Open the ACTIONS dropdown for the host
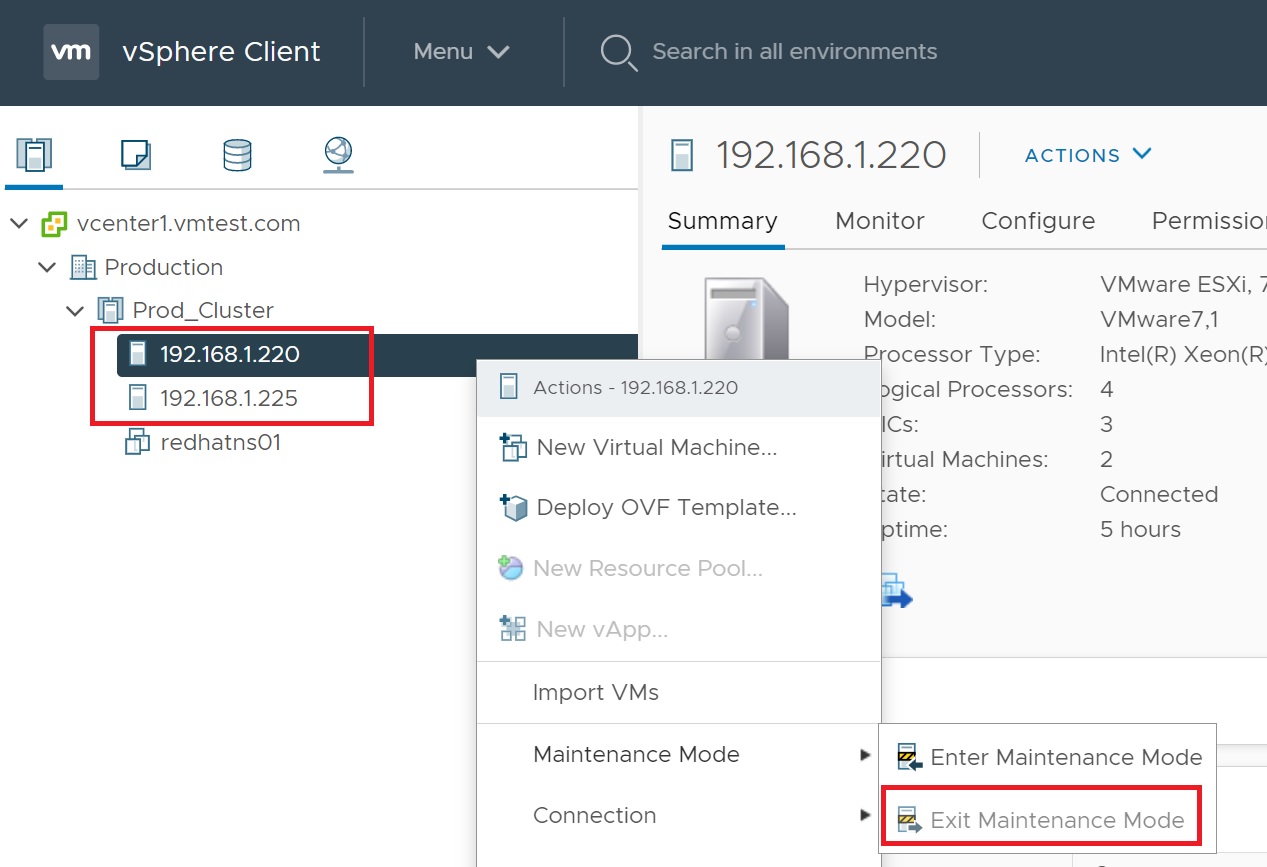Image resolution: width=1267 pixels, height=867 pixels. [1088, 155]
